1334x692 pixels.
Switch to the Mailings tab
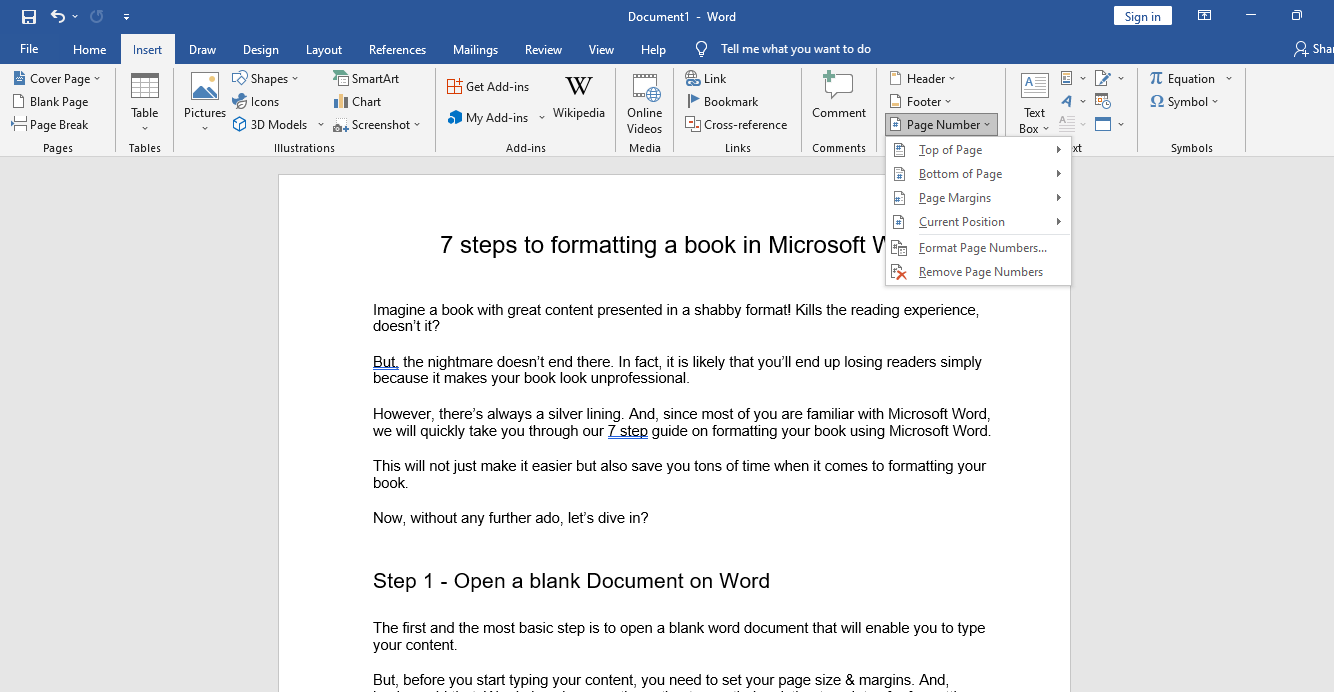[x=475, y=49]
